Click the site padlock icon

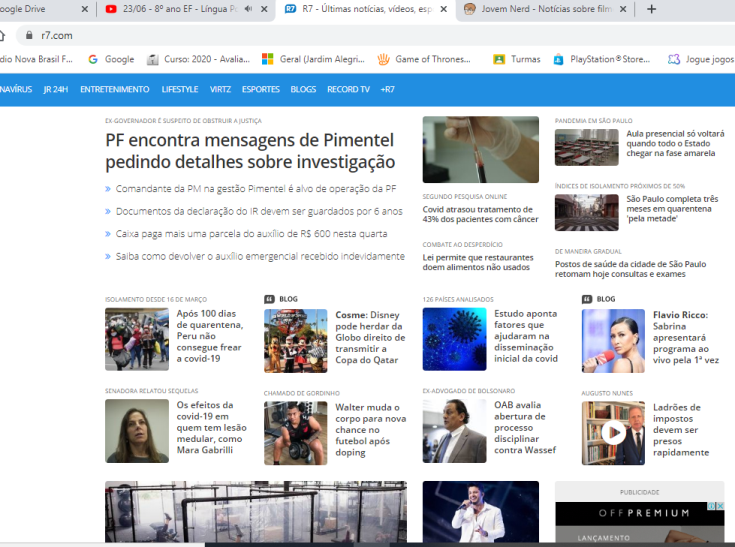[x=29, y=35]
